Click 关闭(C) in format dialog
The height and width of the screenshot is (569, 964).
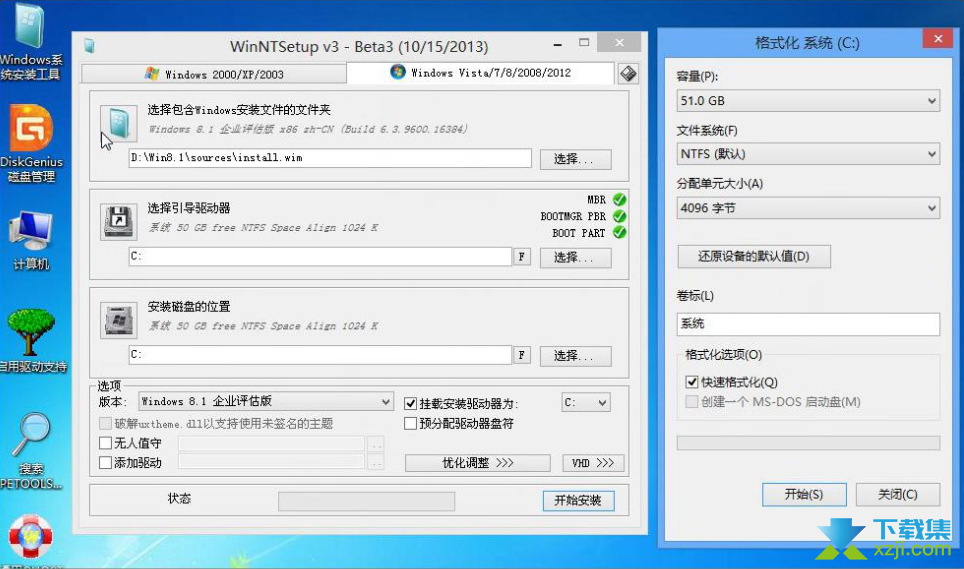tap(898, 494)
